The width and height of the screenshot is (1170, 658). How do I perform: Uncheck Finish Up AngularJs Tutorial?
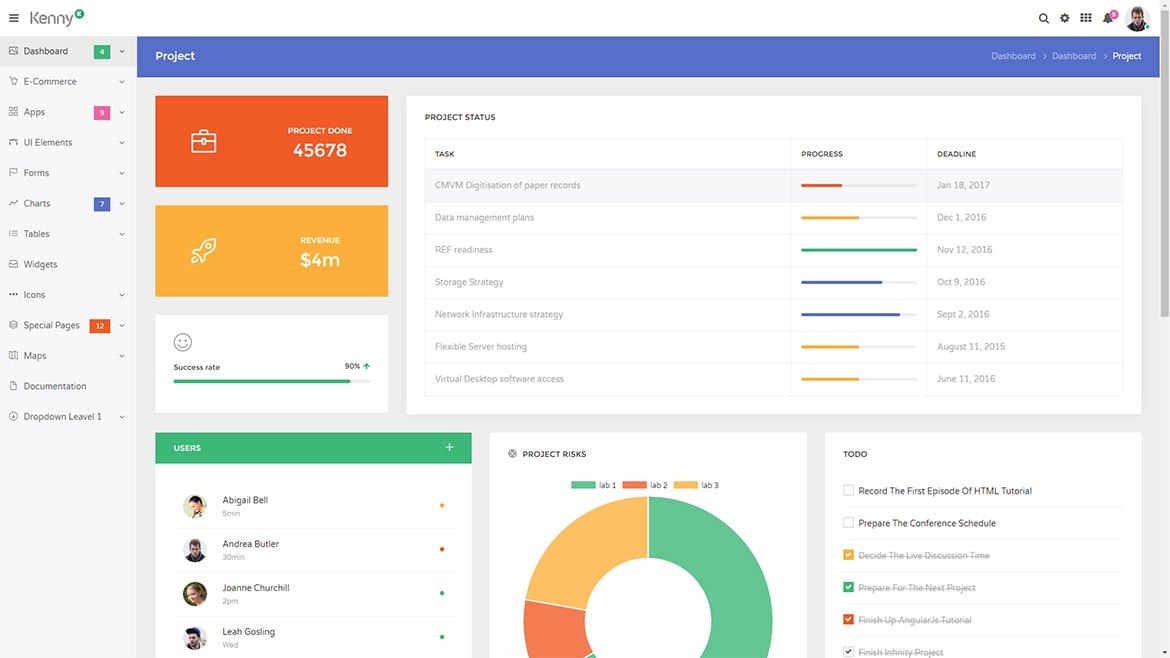tap(848, 619)
